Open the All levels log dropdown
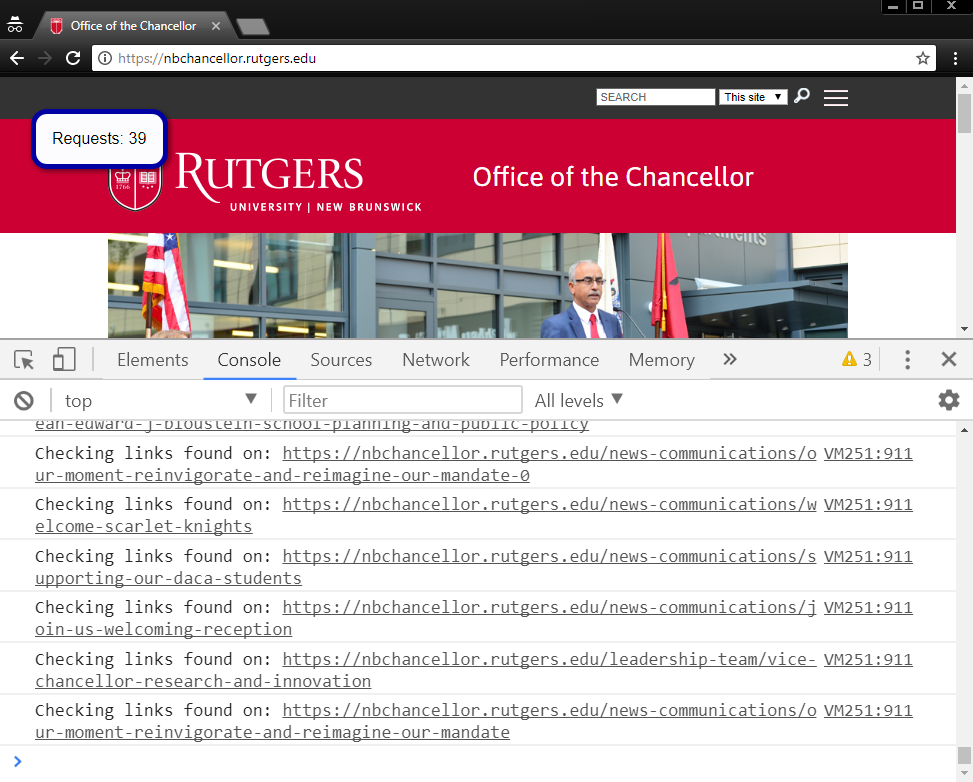 point(578,400)
